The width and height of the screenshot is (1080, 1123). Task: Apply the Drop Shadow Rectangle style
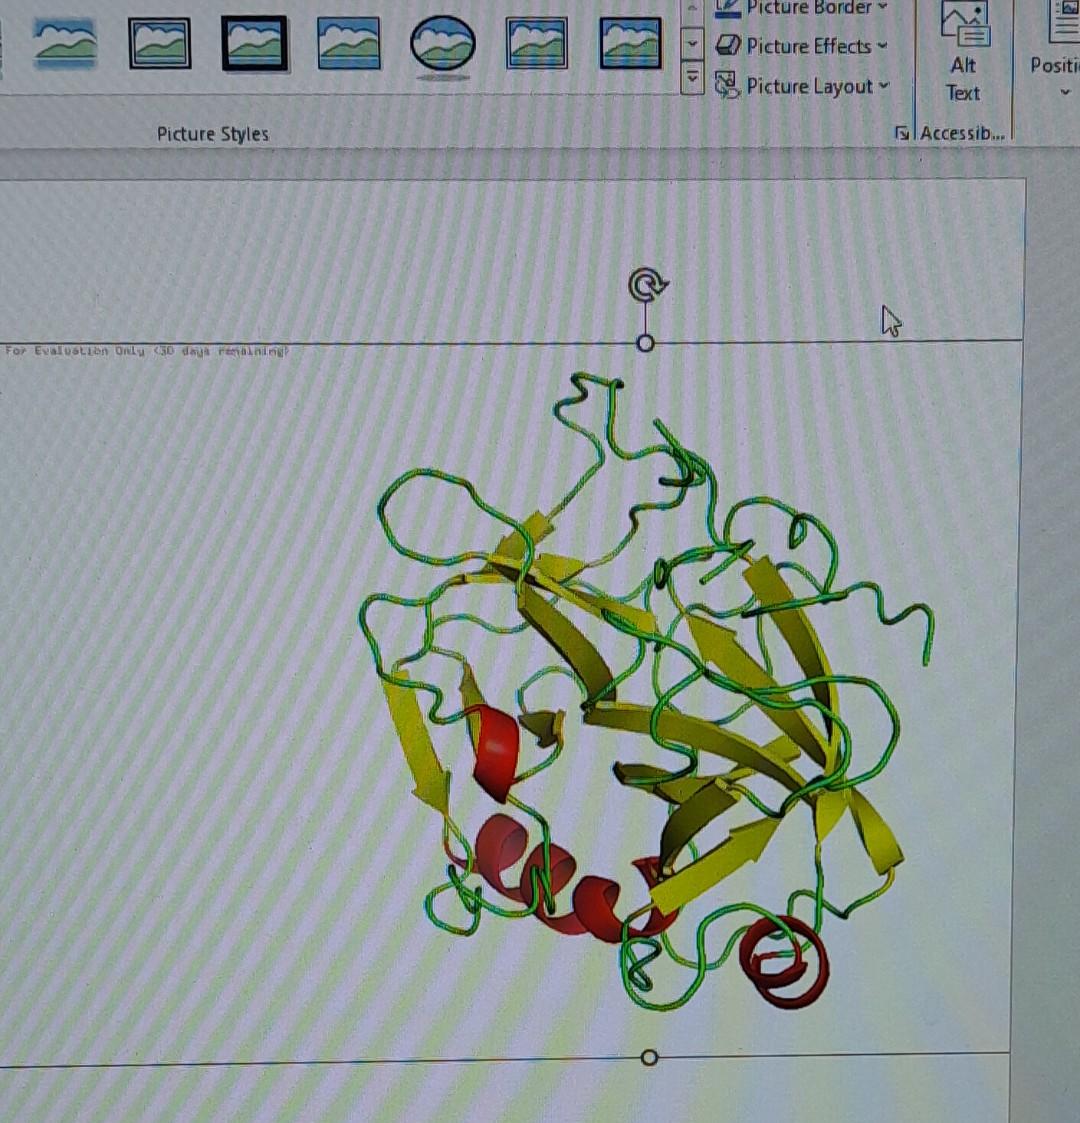[348, 44]
